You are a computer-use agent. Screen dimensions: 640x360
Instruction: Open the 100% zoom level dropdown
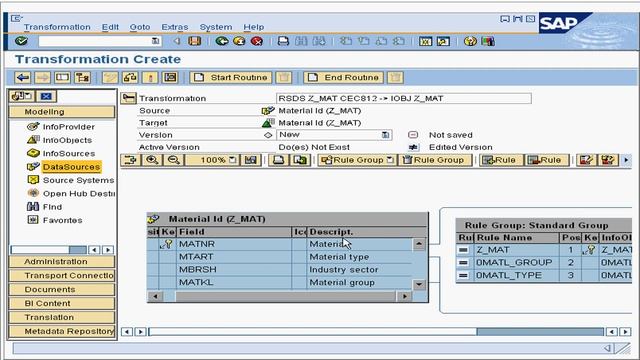(x=233, y=160)
